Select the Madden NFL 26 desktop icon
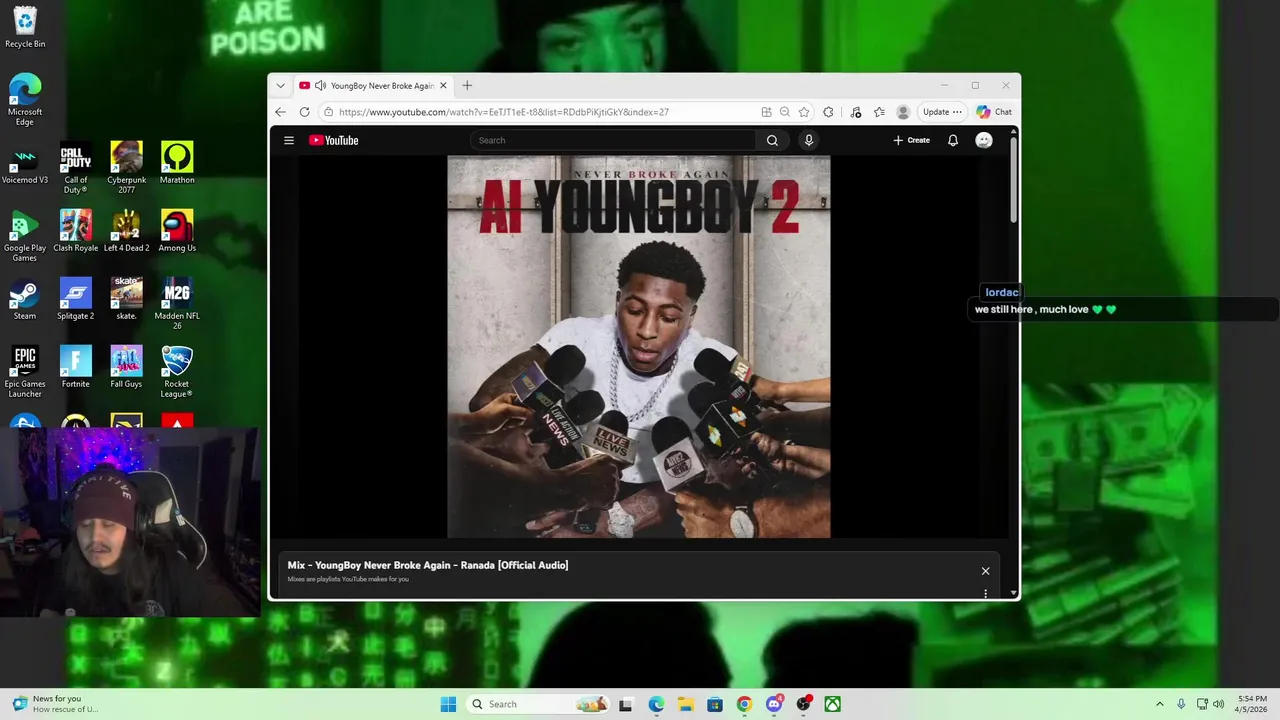 (177, 304)
